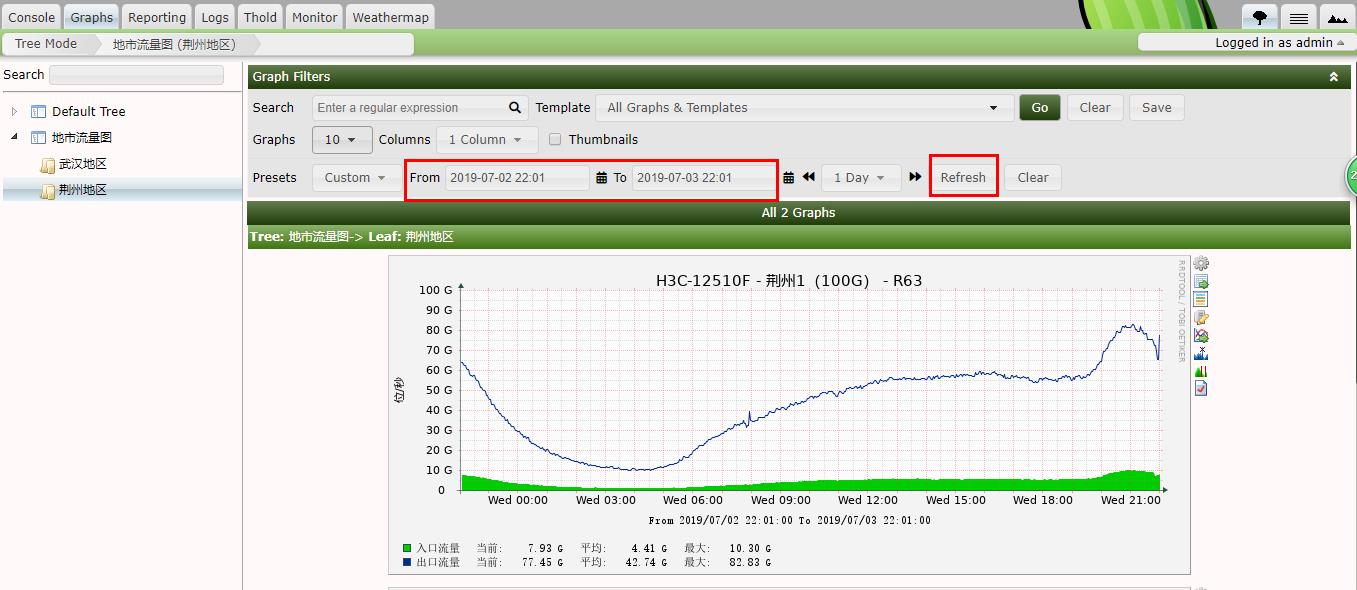Image resolution: width=1357 pixels, height=590 pixels.
Task: Click the Refresh button
Action: [963, 178]
